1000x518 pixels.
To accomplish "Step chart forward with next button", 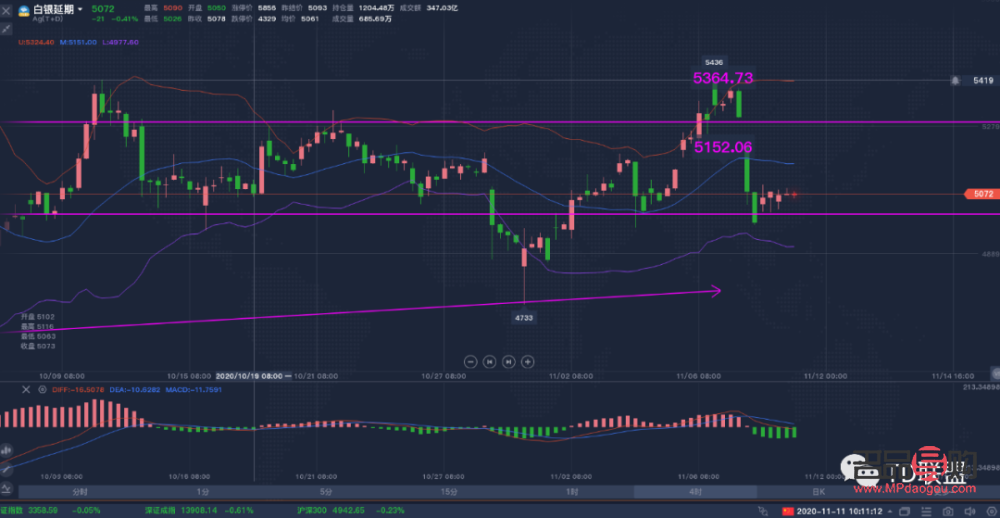I will tap(508, 361).
